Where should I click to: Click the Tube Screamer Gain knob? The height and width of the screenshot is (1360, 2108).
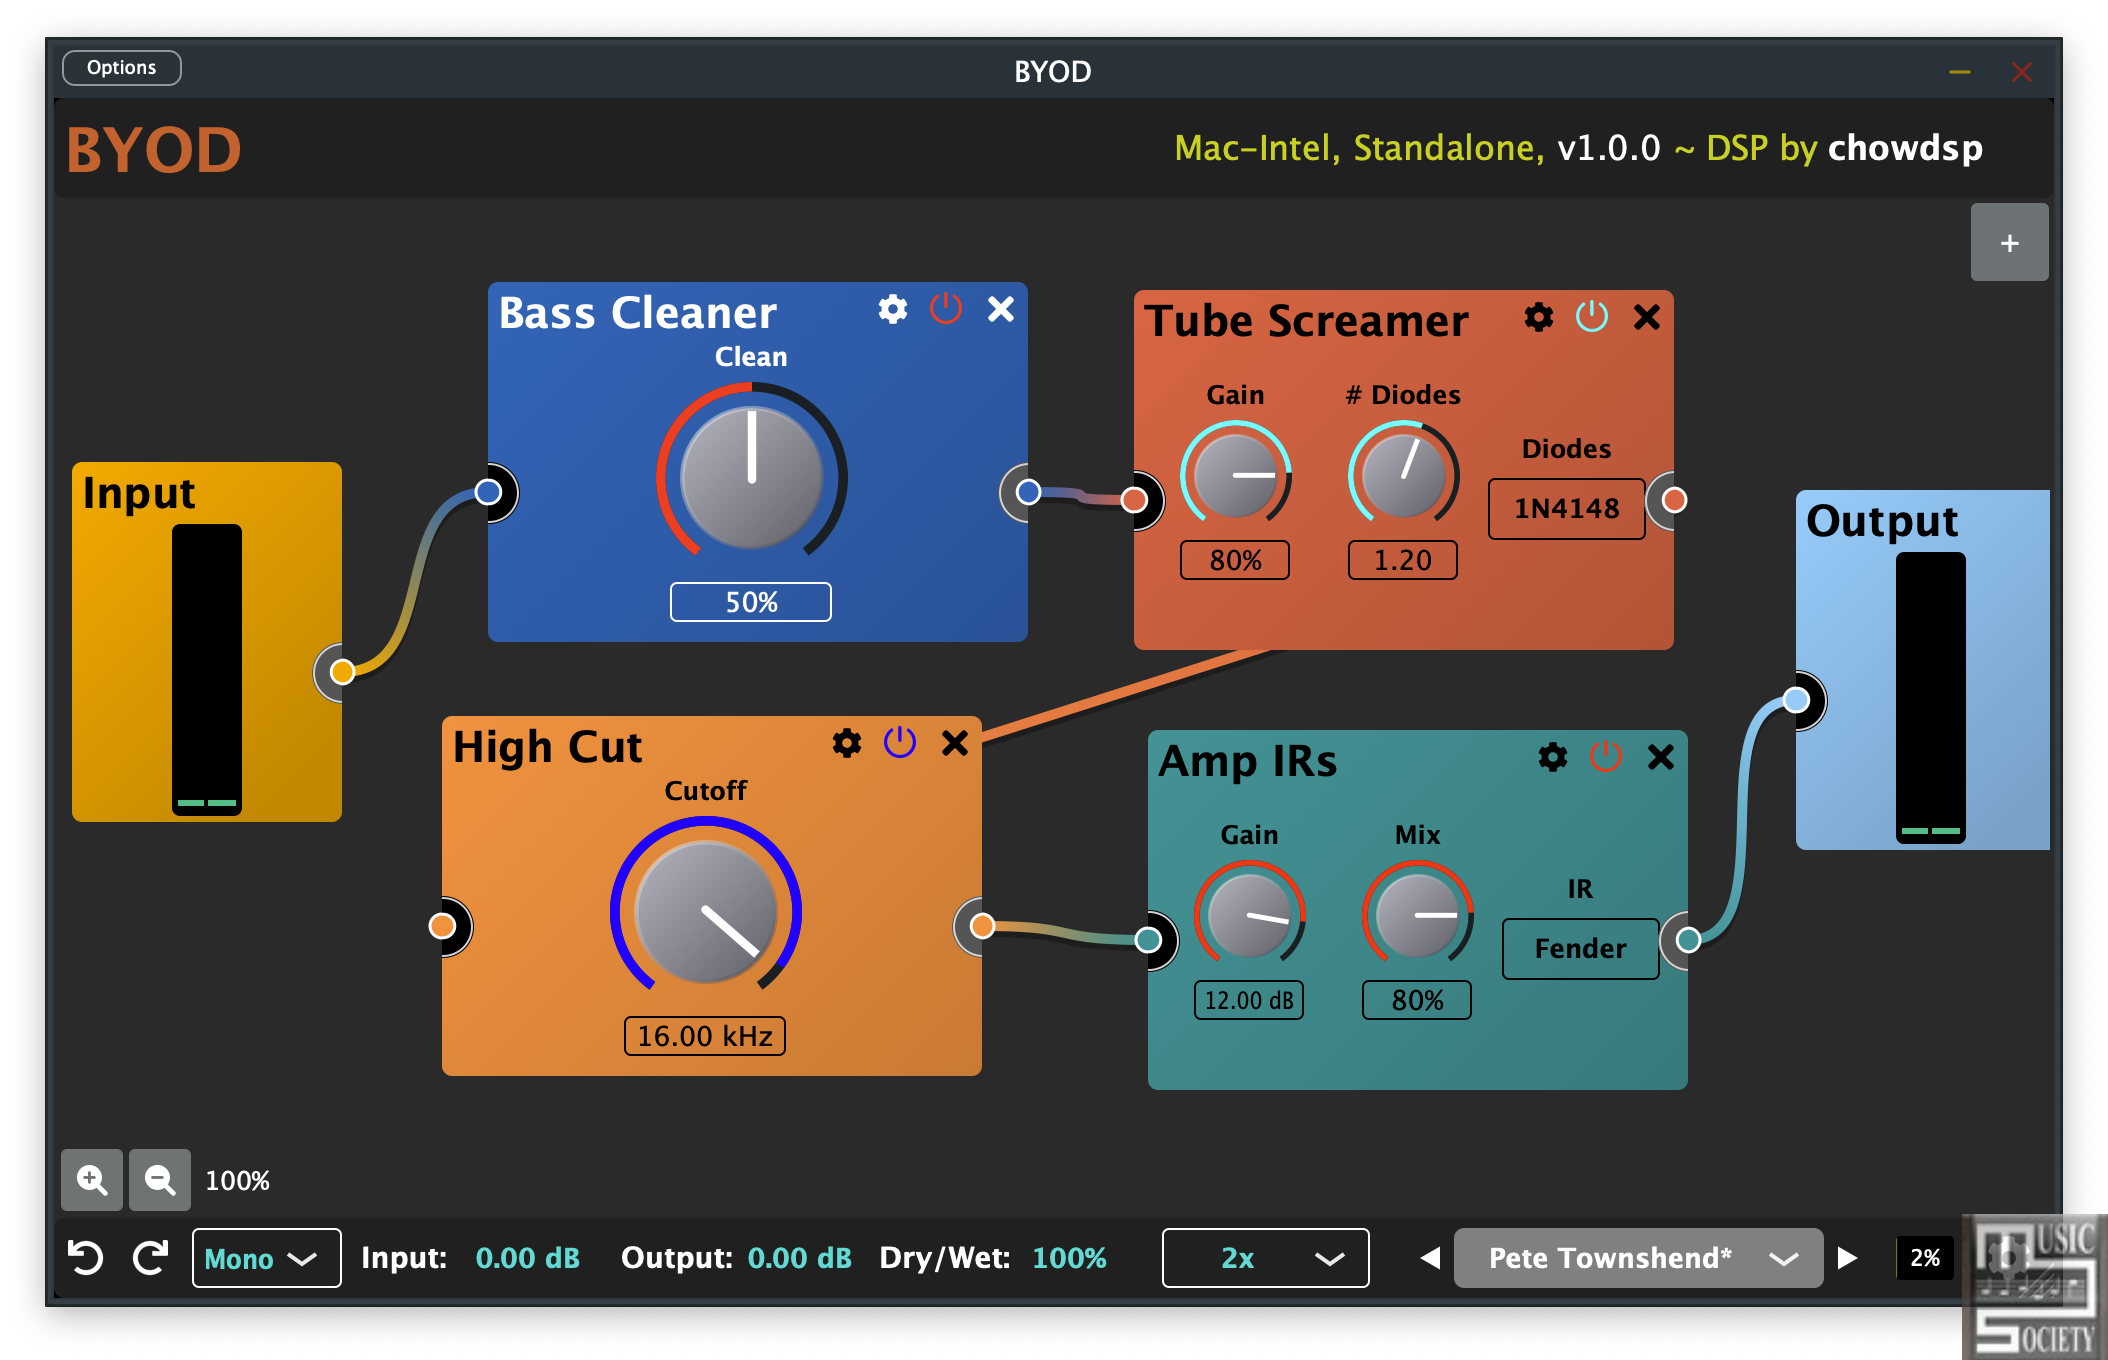click(1236, 476)
